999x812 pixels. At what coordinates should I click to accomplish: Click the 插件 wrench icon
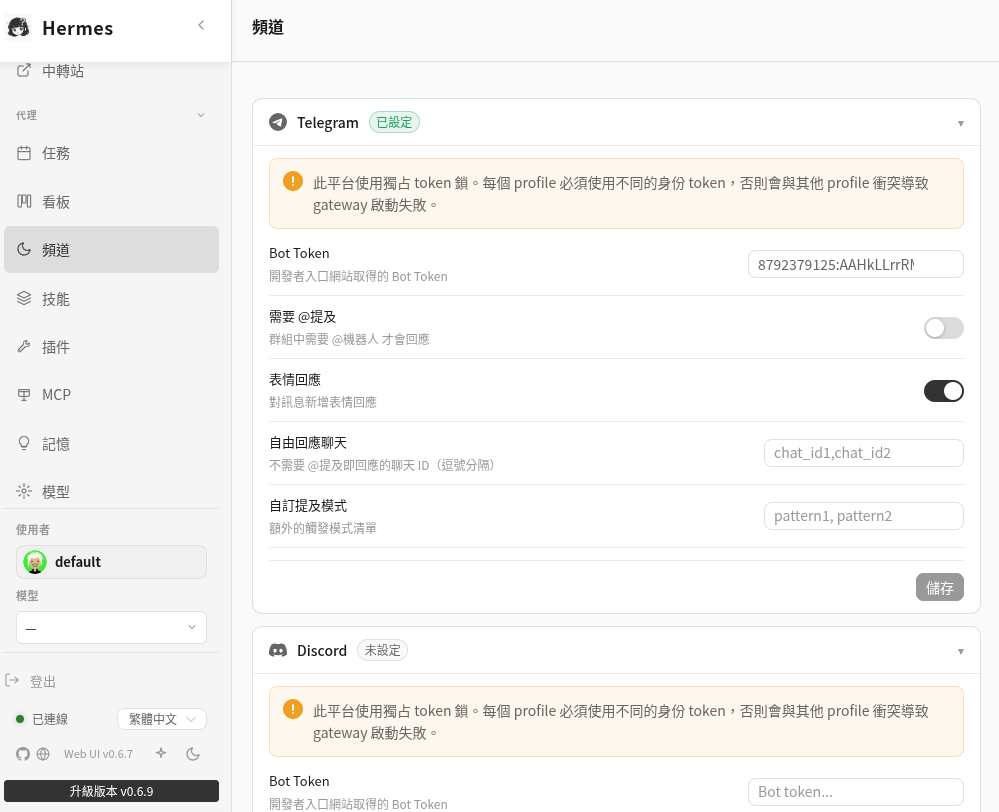[24, 347]
